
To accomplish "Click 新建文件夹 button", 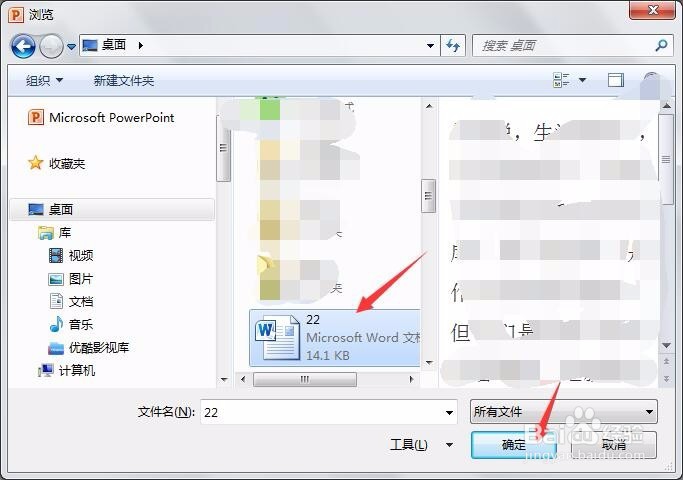I will coord(124,81).
